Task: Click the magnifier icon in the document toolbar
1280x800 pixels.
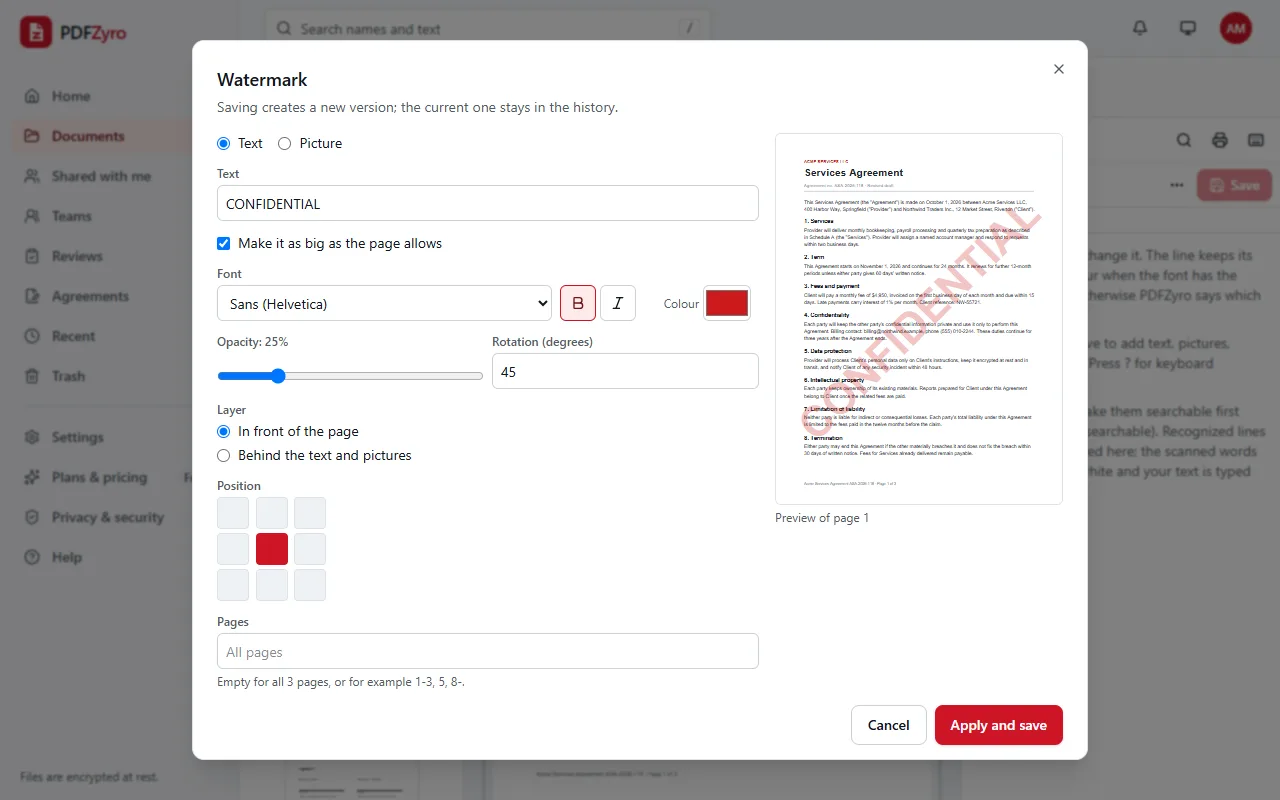Action: point(1184,140)
